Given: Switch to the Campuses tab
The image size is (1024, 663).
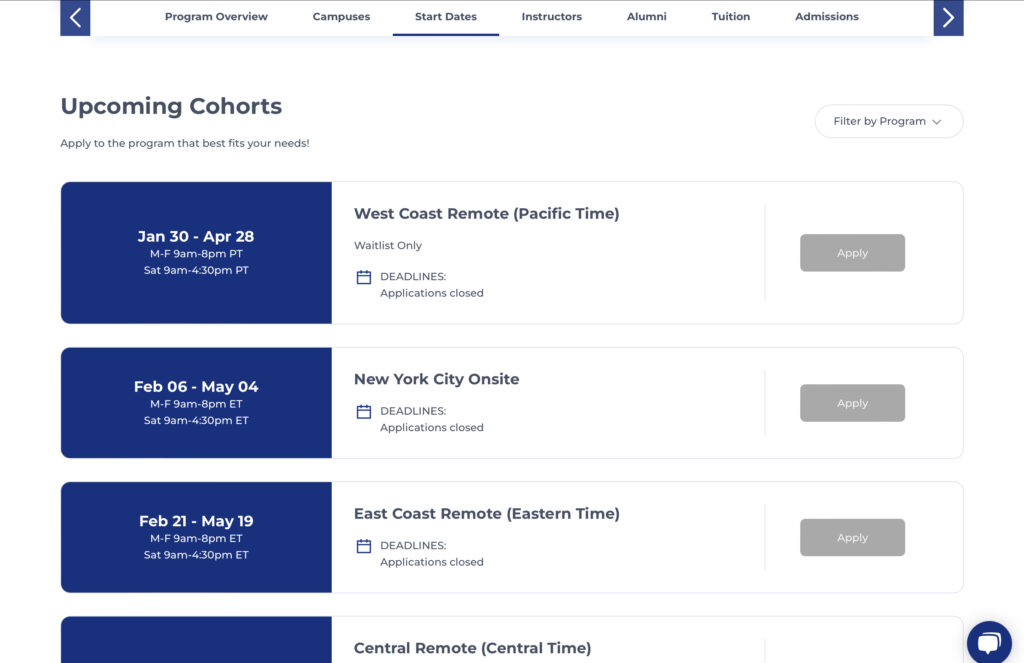Looking at the screenshot, I should pyautogui.click(x=341, y=17).
